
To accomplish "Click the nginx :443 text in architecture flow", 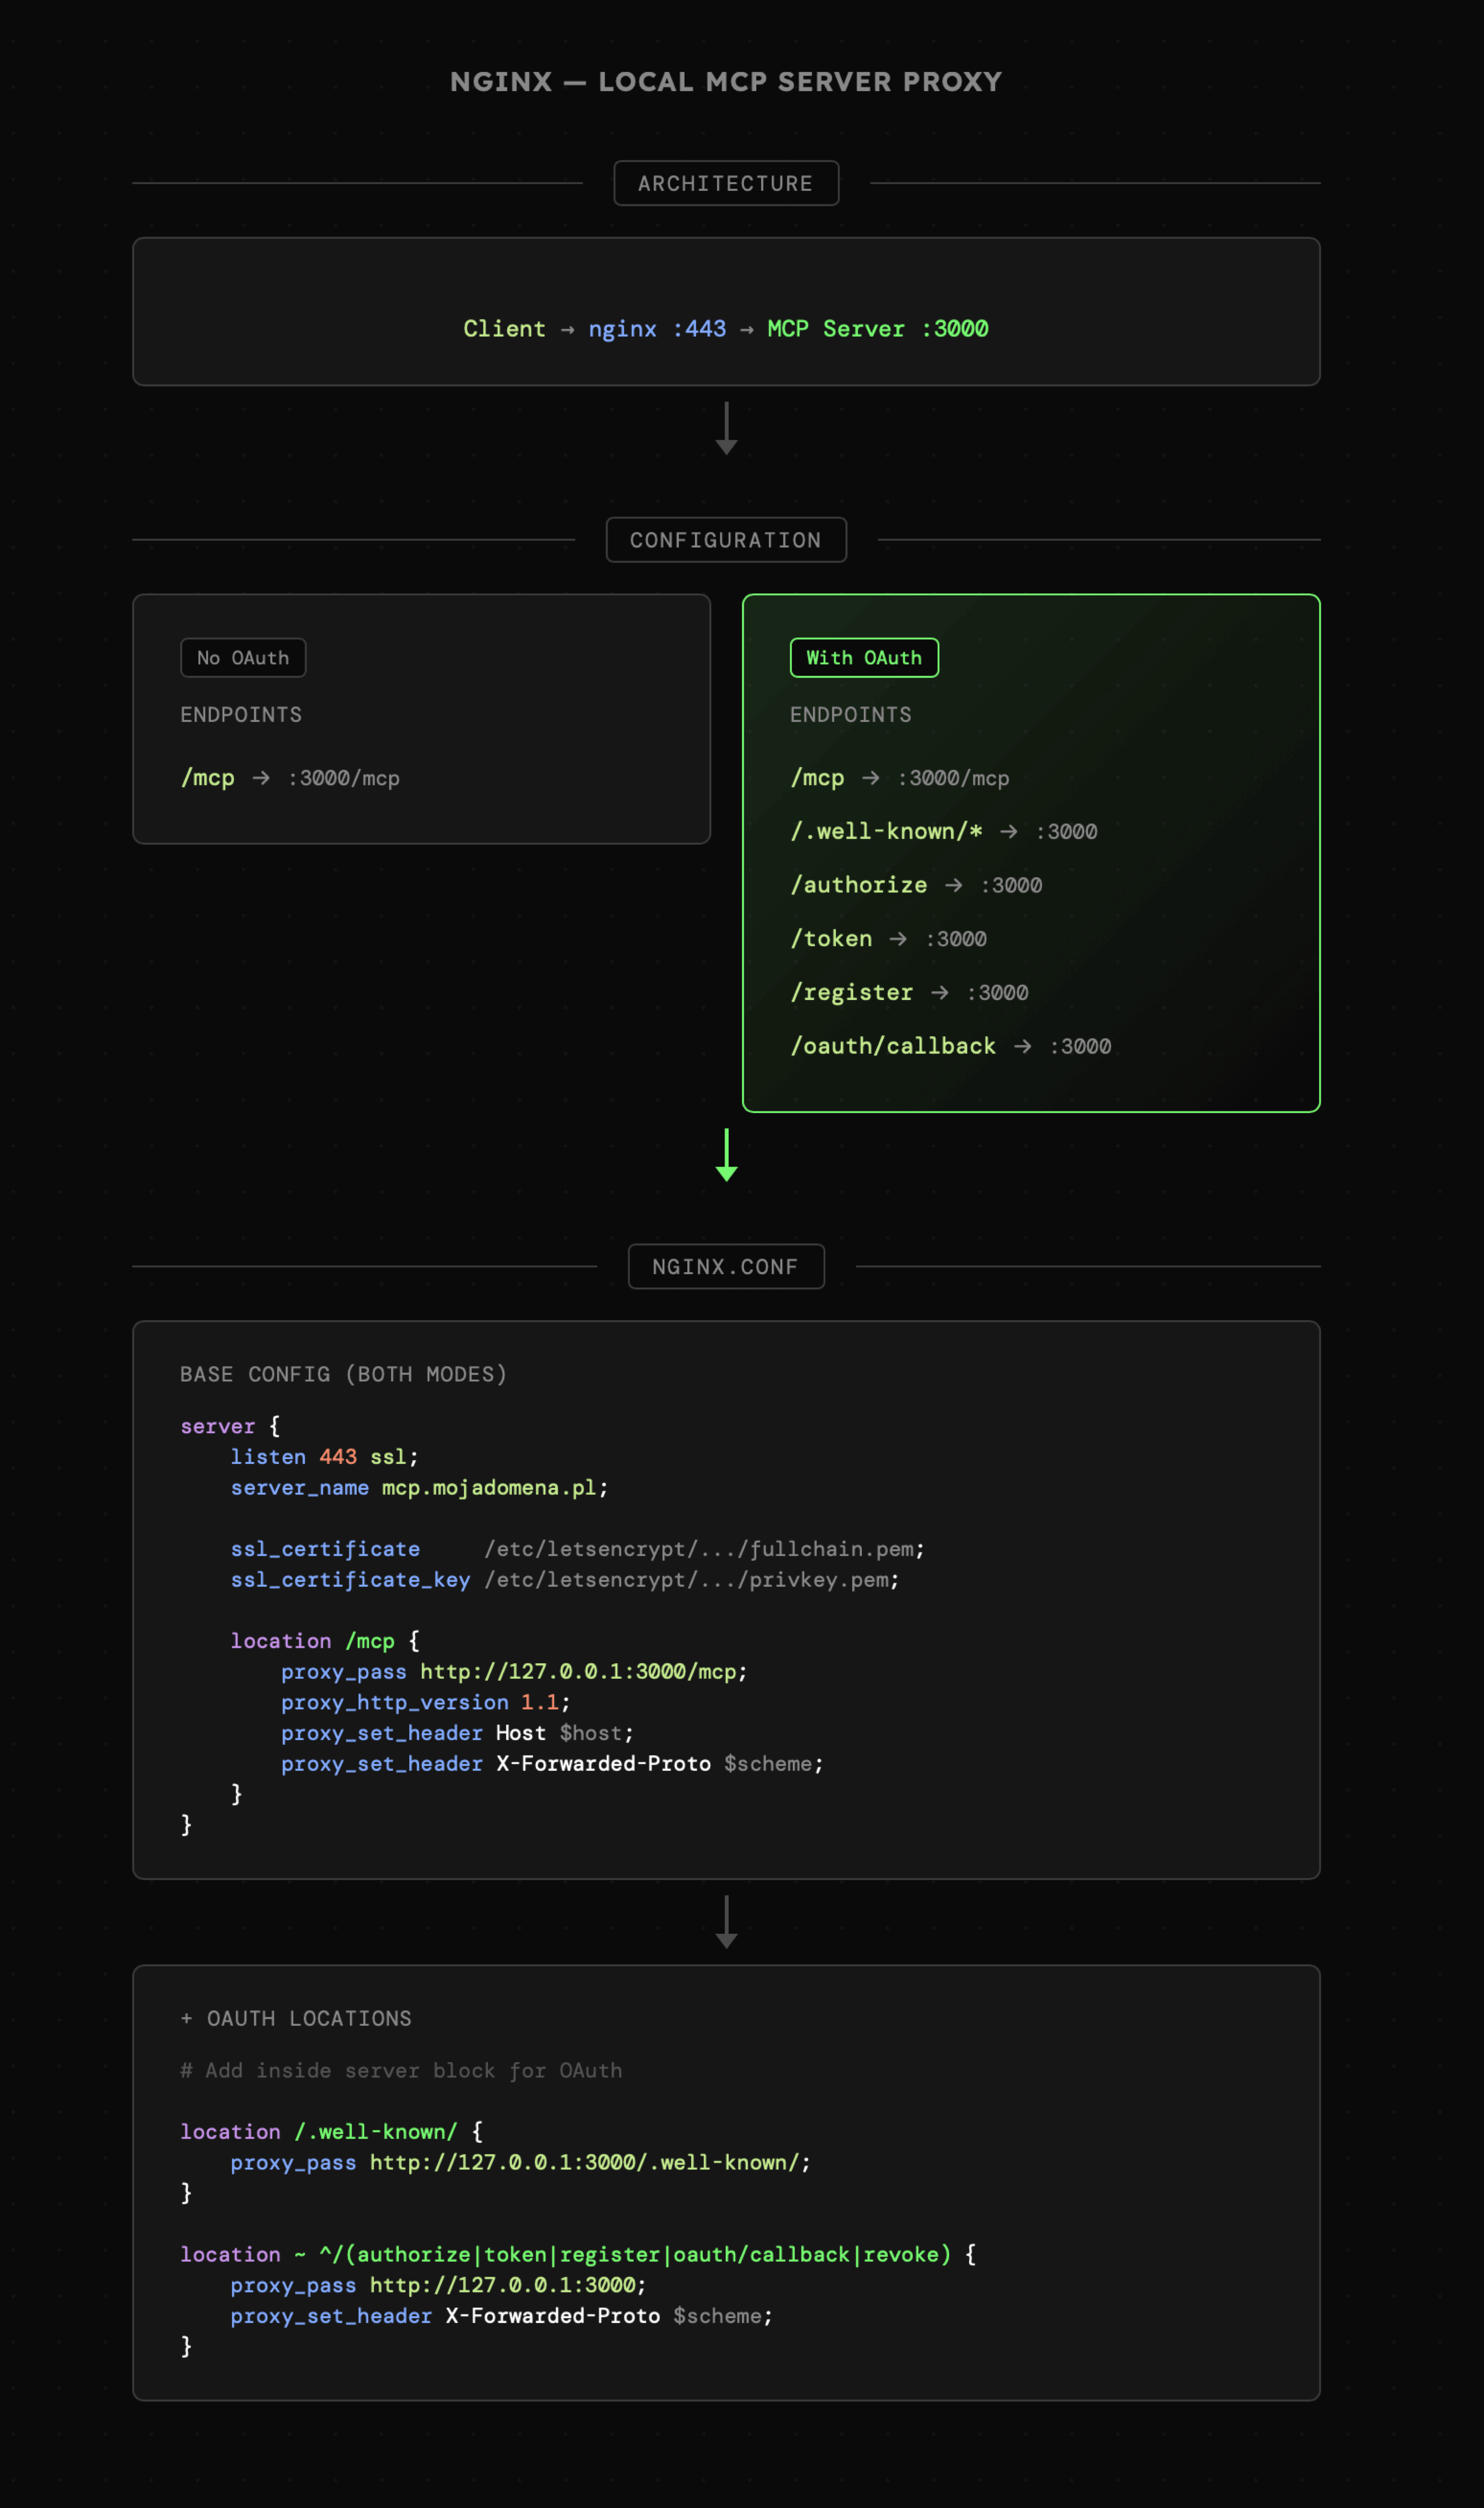I will pos(656,329).
